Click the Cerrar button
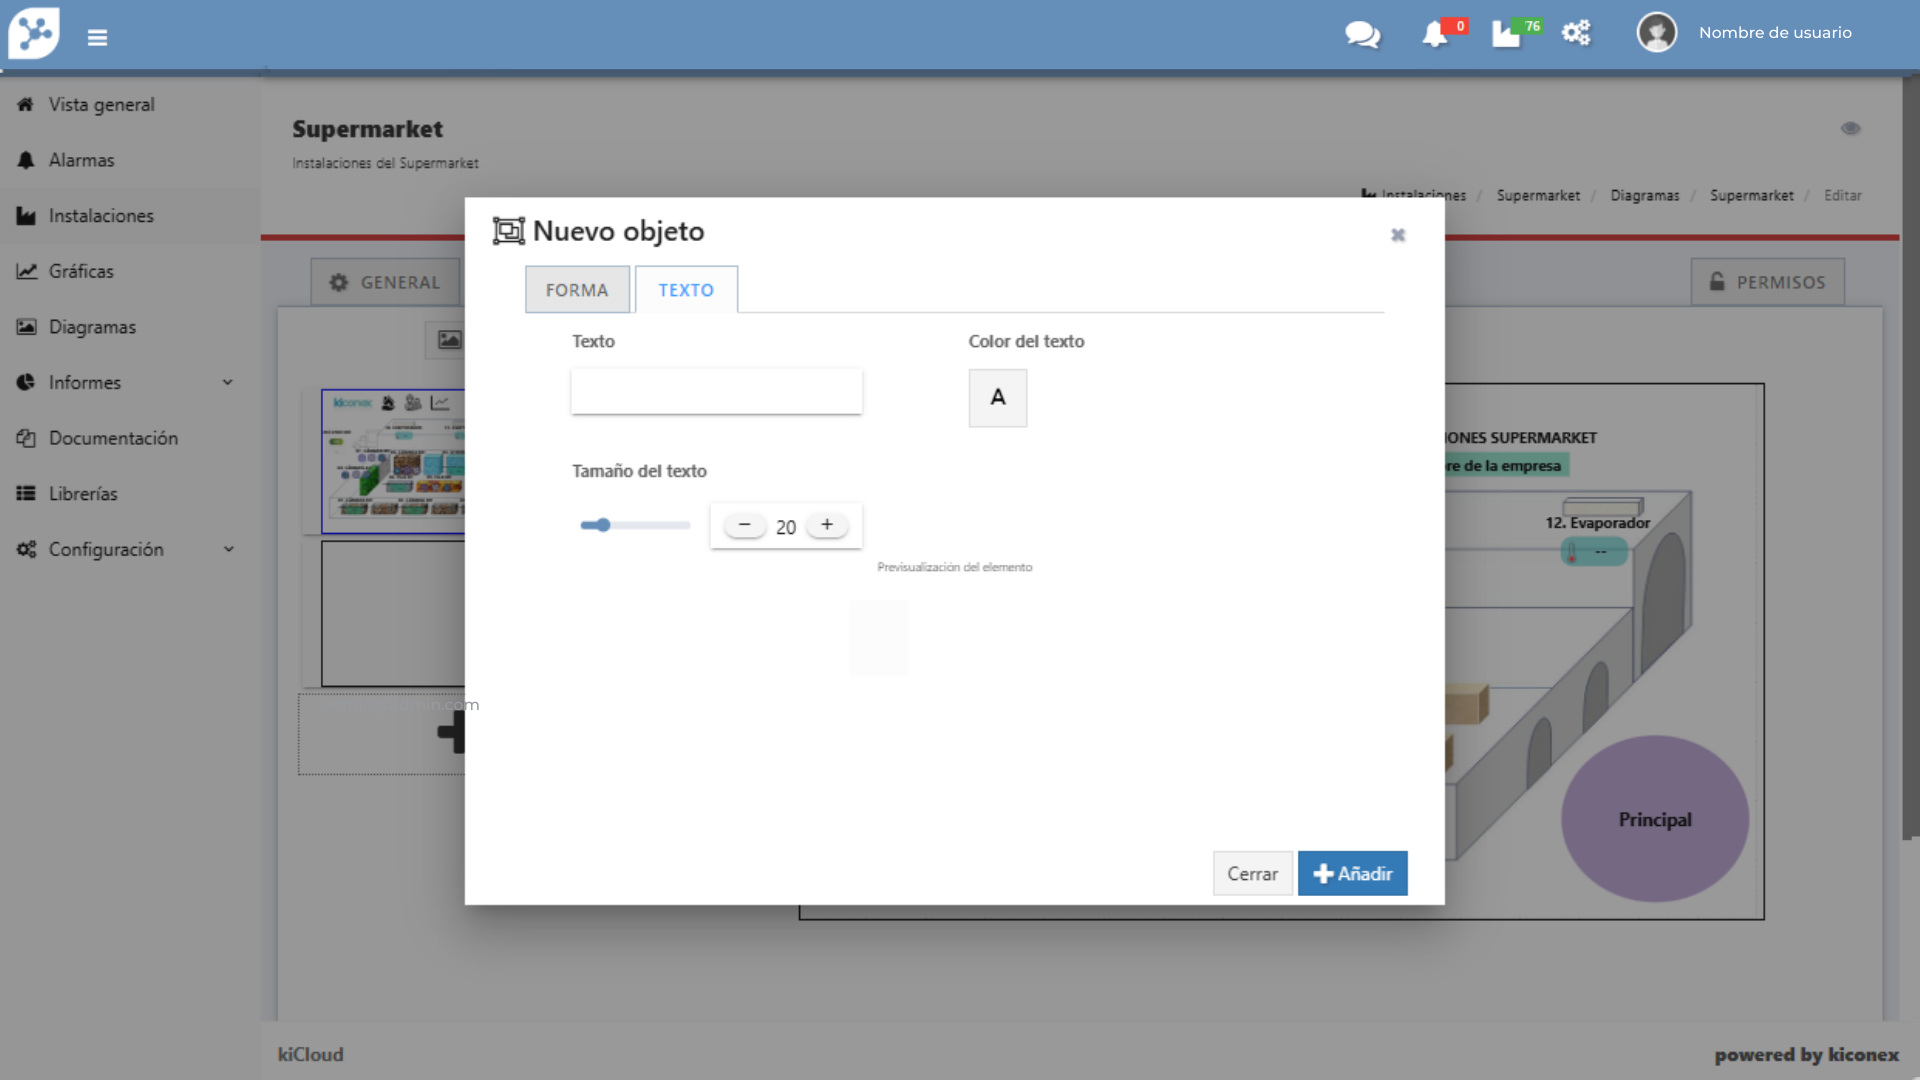This screenshot has height=1080, width=1920. click(x=1252, y=873)
